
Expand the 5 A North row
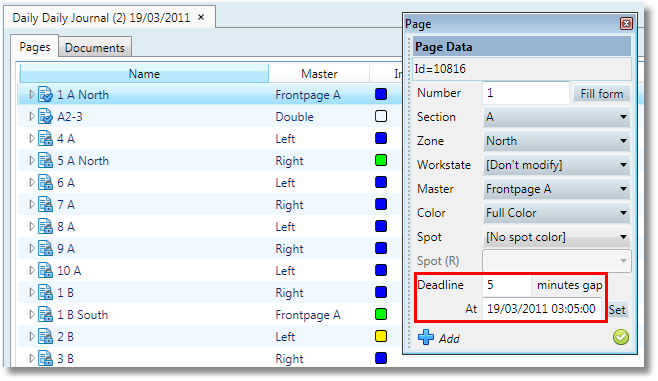[31, 160]
